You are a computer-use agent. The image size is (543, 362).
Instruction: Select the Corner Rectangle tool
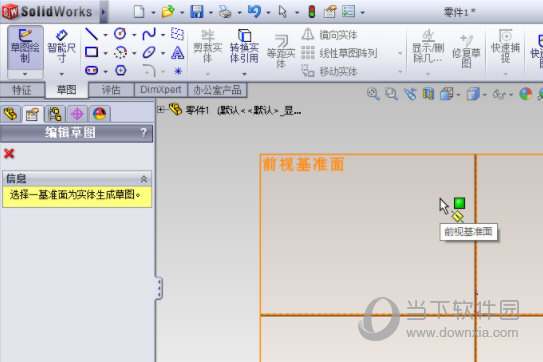(91, 52)
